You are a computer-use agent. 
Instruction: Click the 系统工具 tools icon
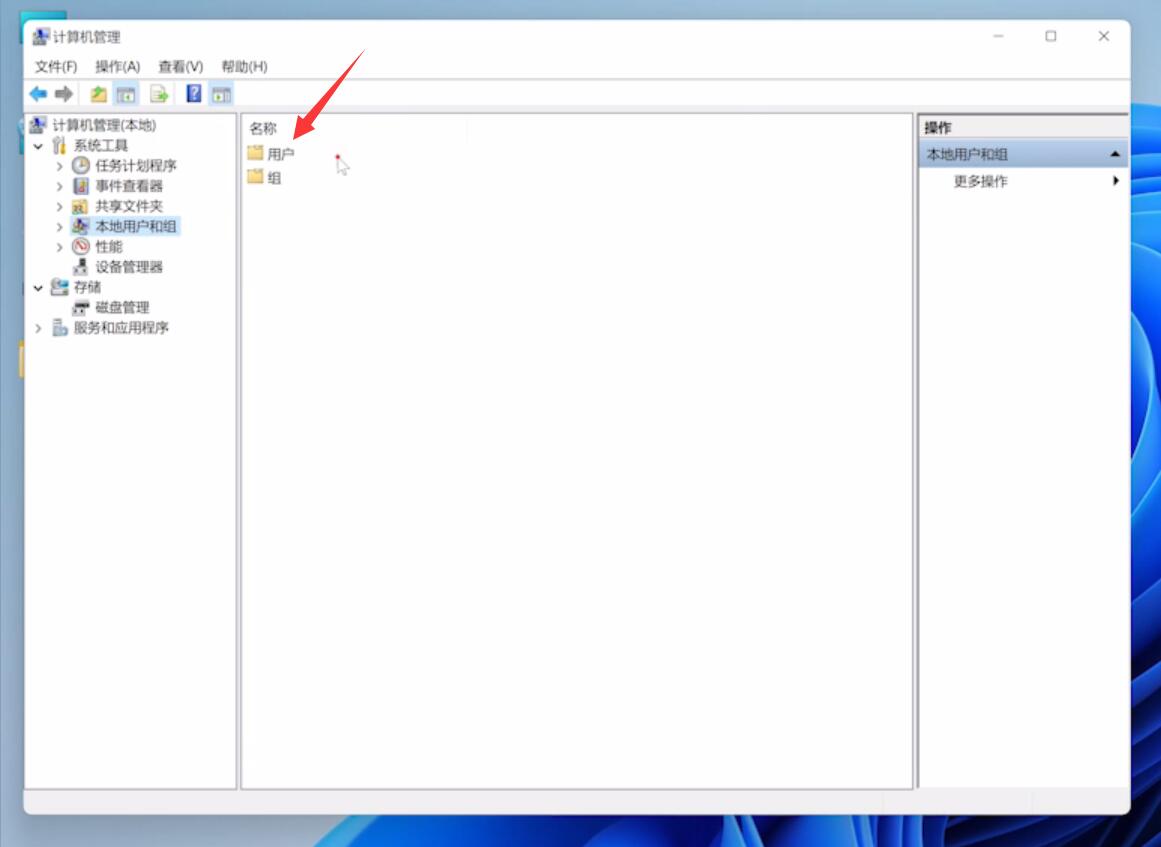click(59, 145)
